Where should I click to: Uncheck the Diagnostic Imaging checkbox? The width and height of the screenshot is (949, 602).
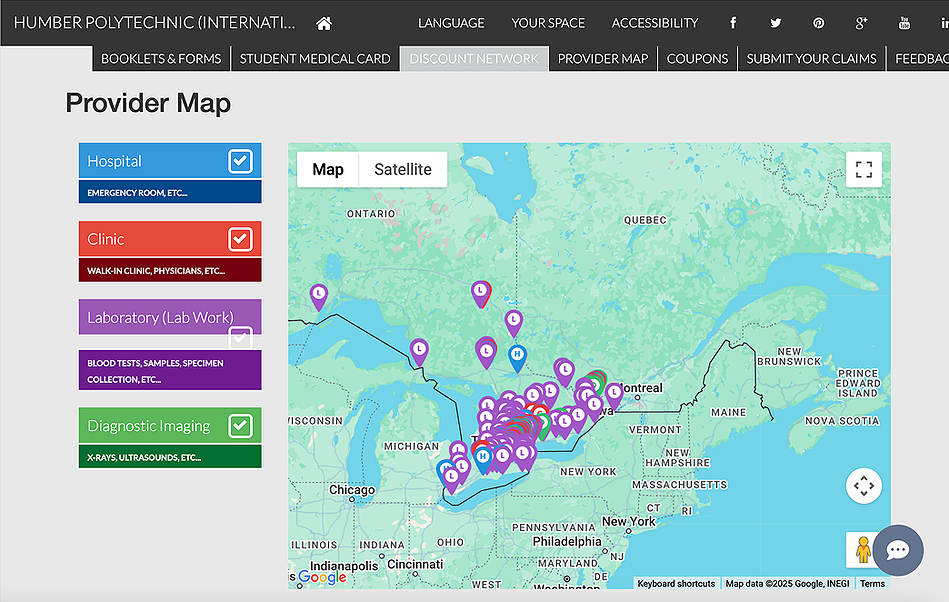[240, 425]
